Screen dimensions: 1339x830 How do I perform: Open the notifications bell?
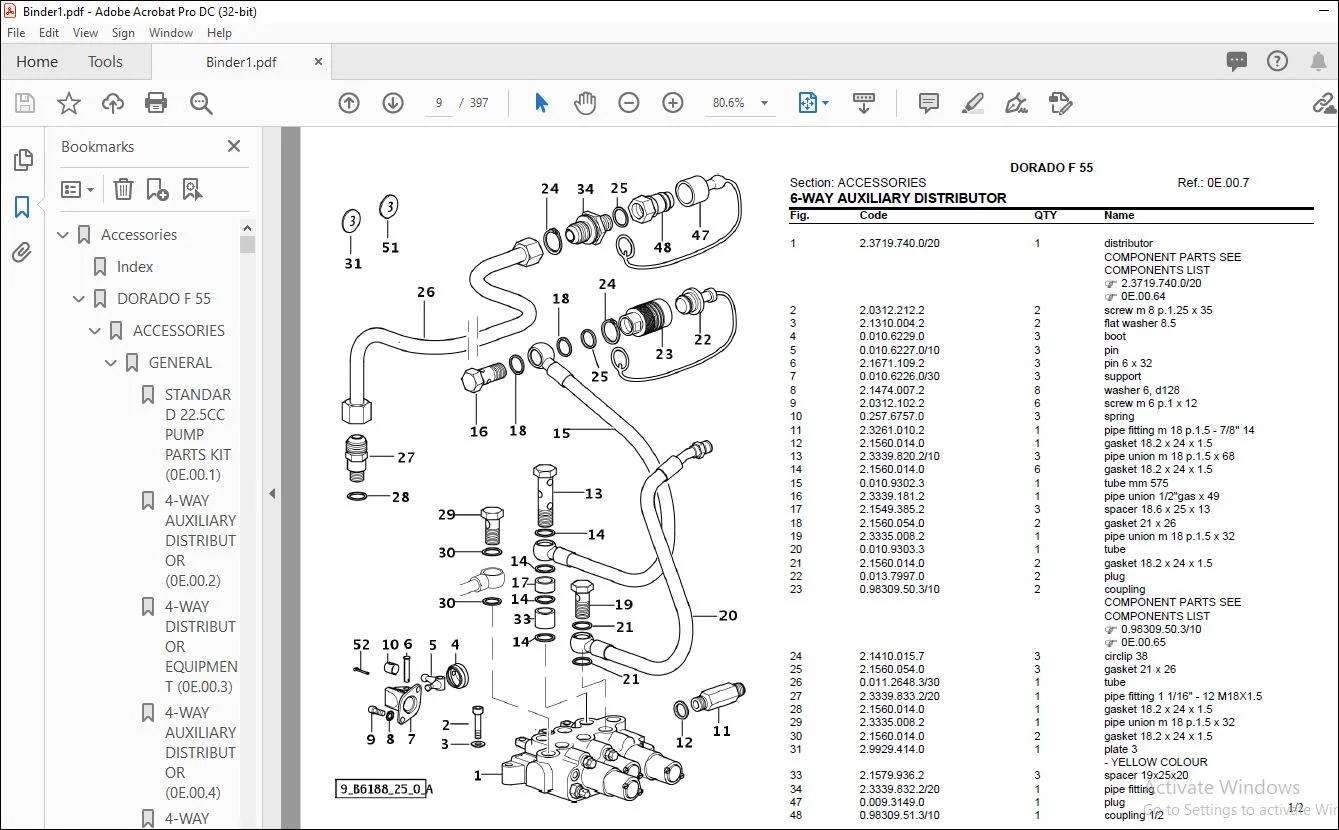[x=1318, y=61]
